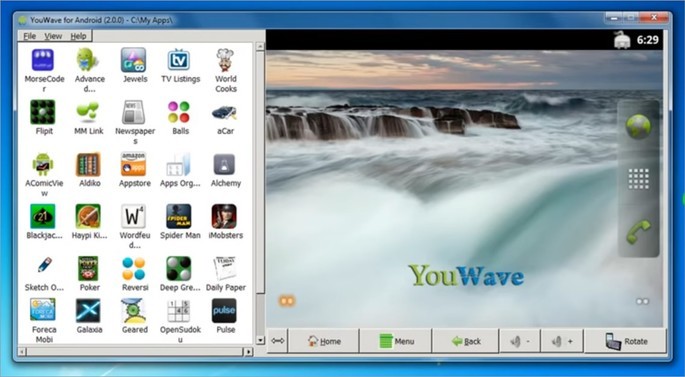Select the Spider Man game icon

tap(179, 216)
